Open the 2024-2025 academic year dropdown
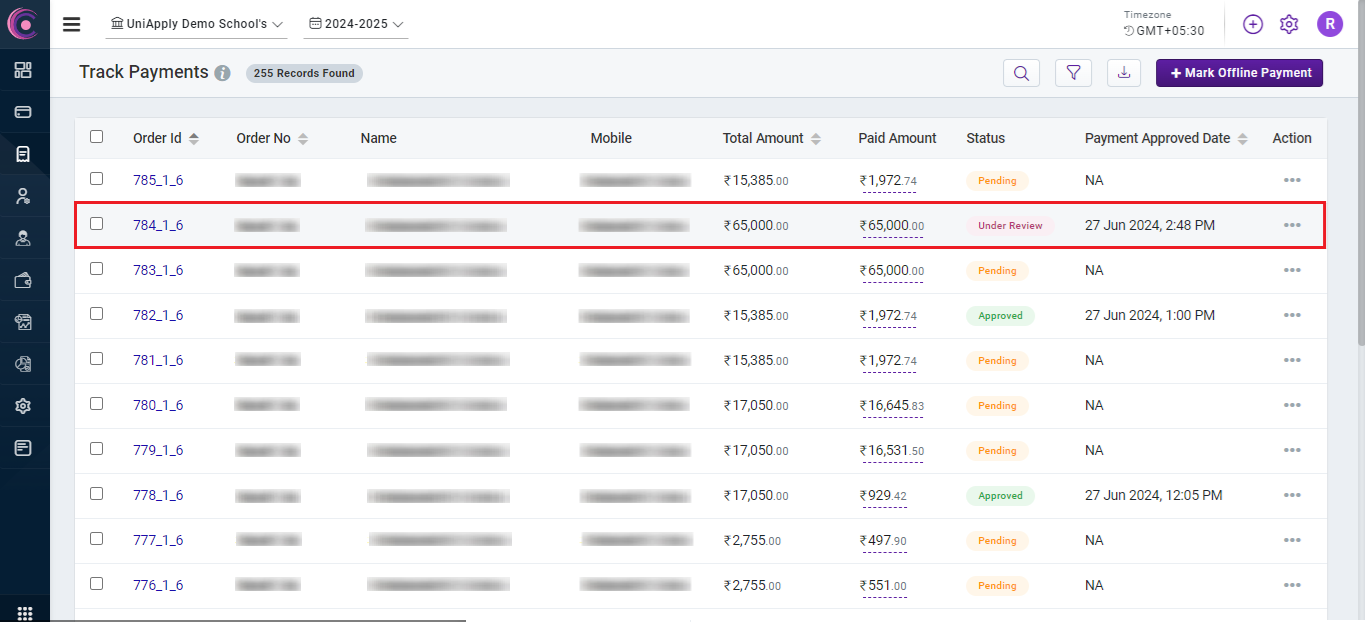 (x=356, y=24)
